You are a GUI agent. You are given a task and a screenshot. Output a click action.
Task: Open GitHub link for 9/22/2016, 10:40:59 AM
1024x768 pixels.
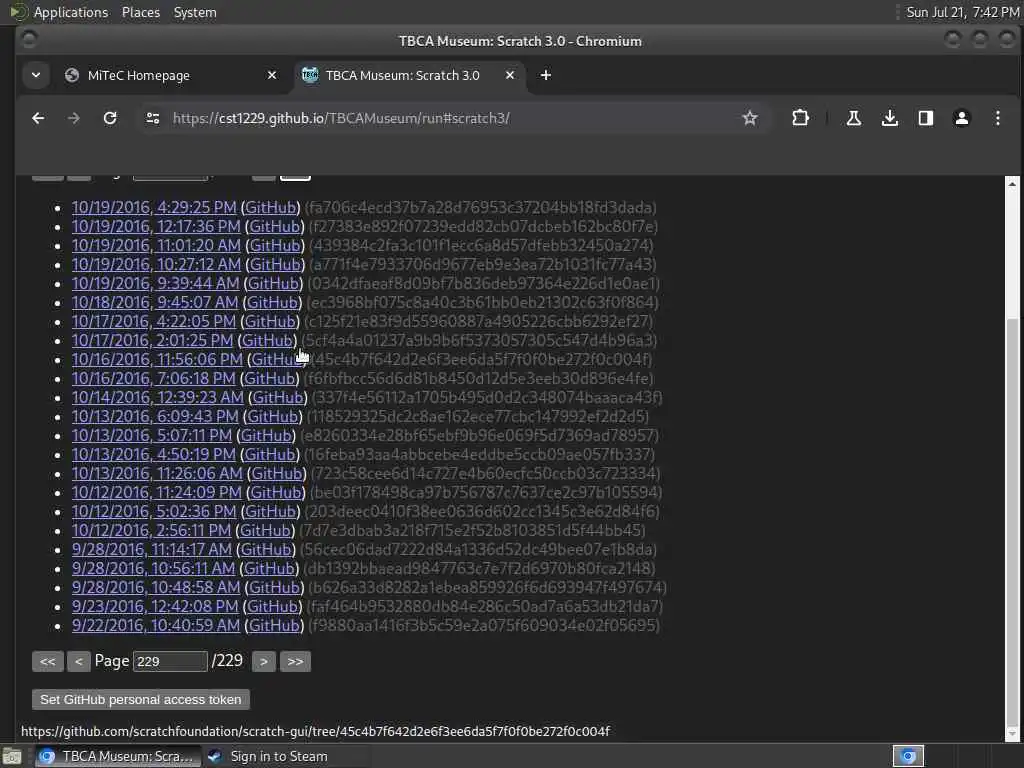(x=274, y=625)
